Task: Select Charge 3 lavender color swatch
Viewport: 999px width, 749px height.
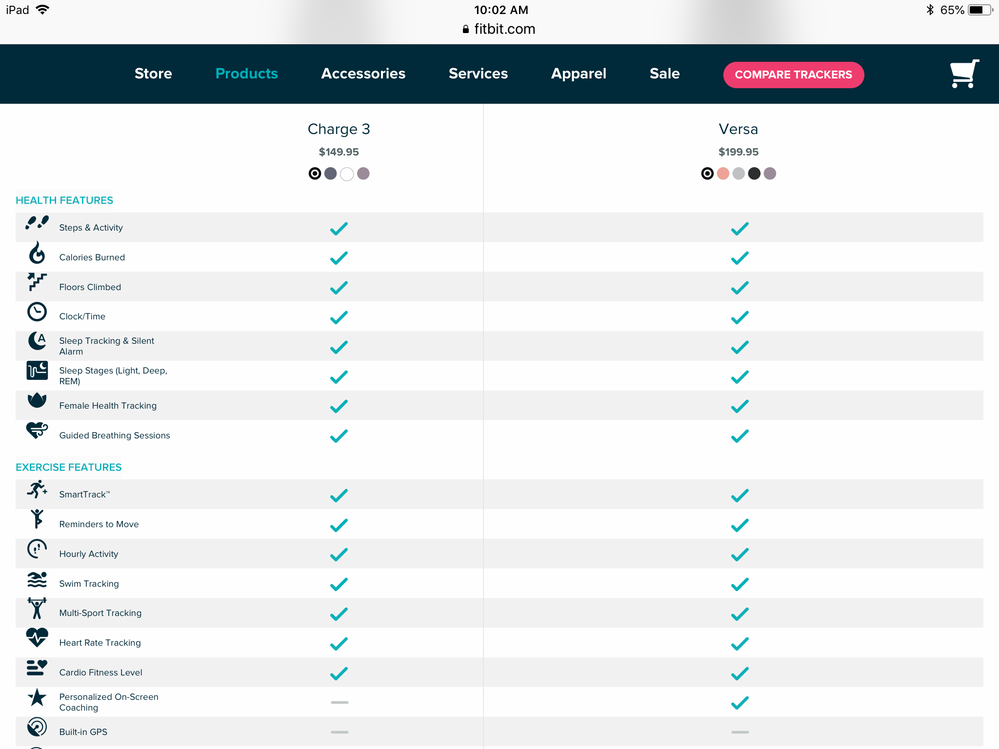Action: point(363,173)
